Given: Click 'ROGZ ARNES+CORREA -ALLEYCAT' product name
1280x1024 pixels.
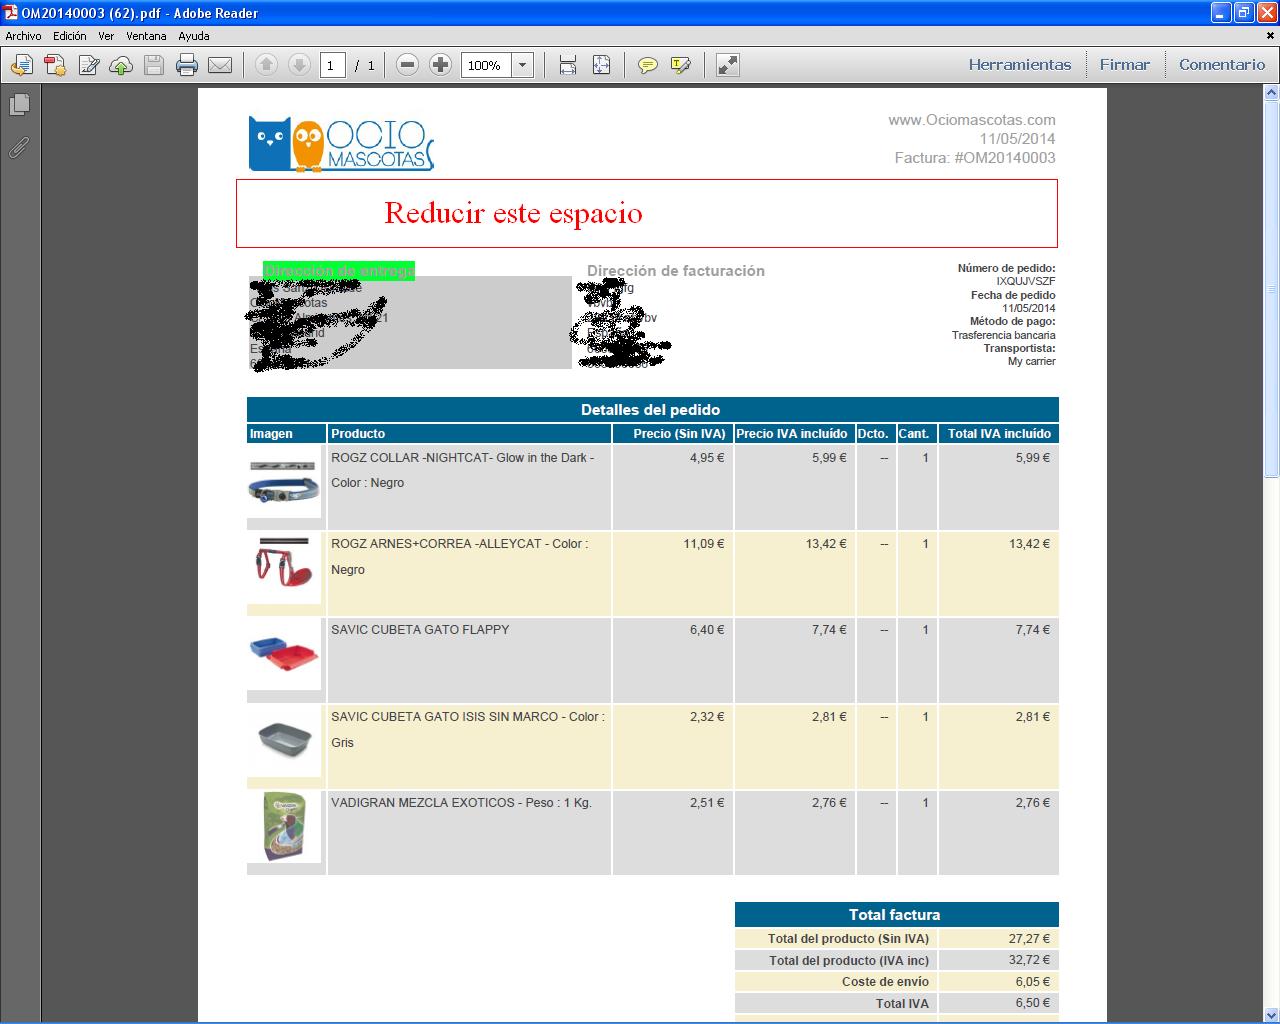Looking at the screenshot, I should (436, 544).
